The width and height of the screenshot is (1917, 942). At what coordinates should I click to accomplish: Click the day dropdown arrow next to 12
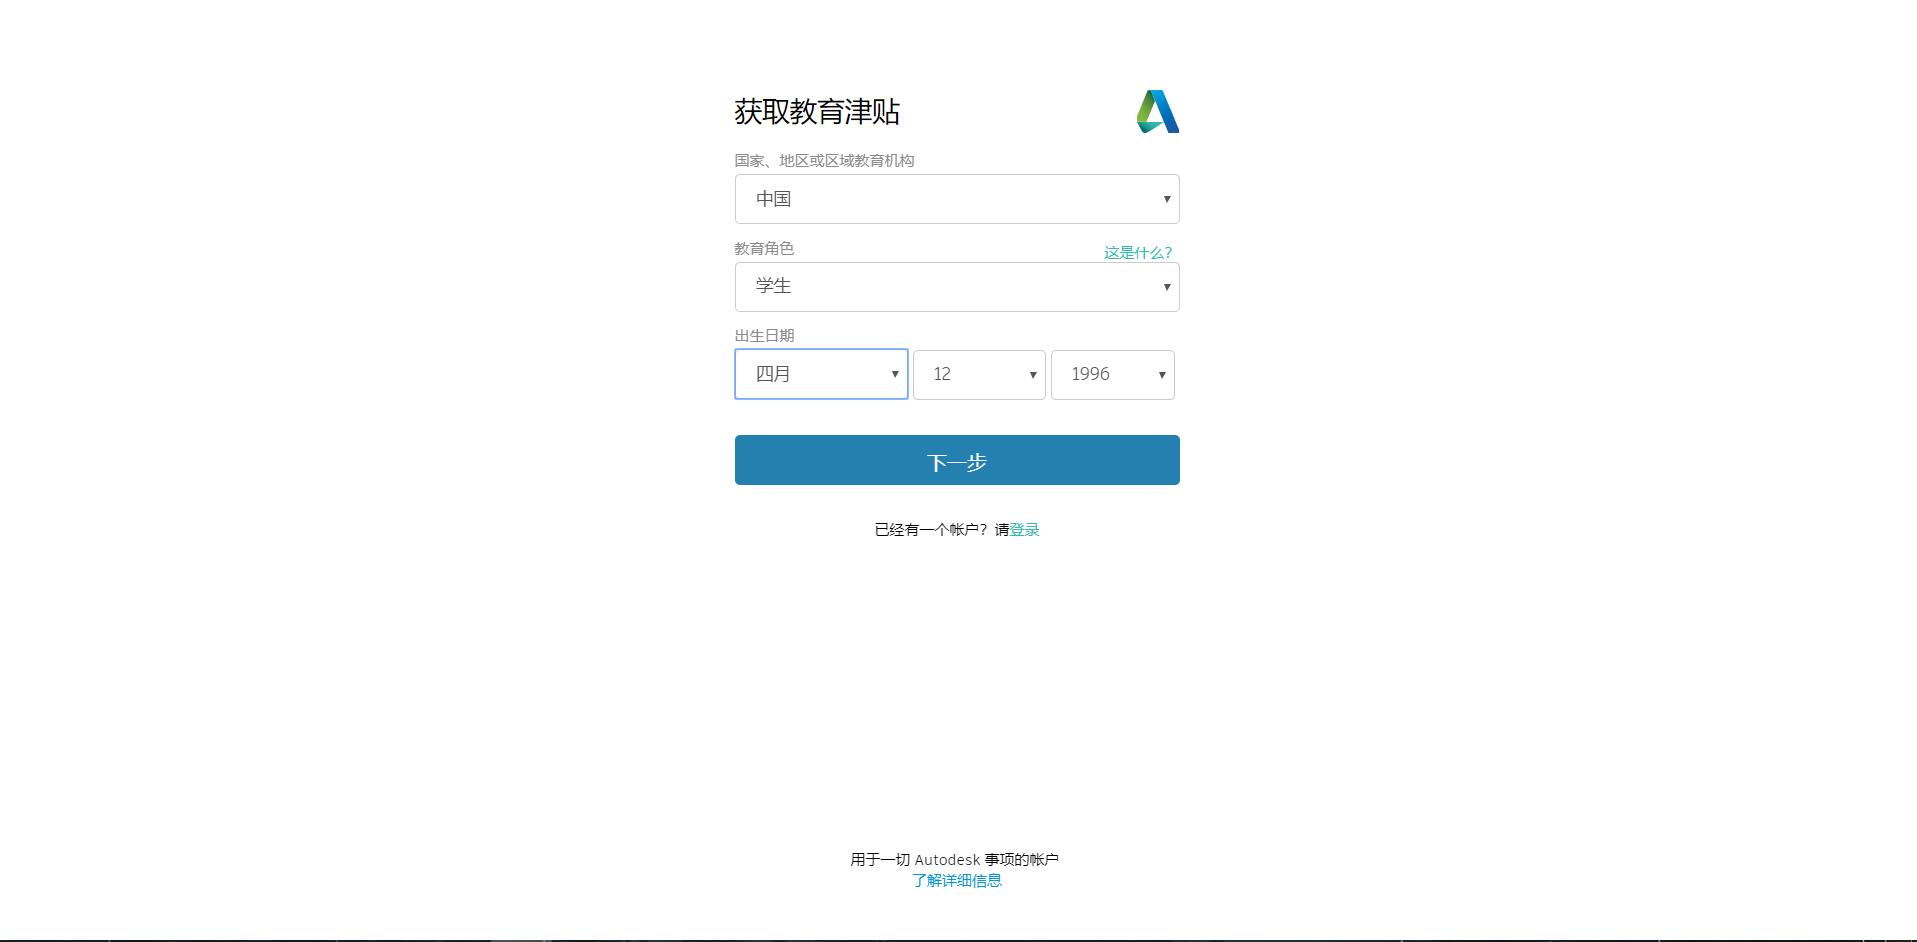(1032, 374)
